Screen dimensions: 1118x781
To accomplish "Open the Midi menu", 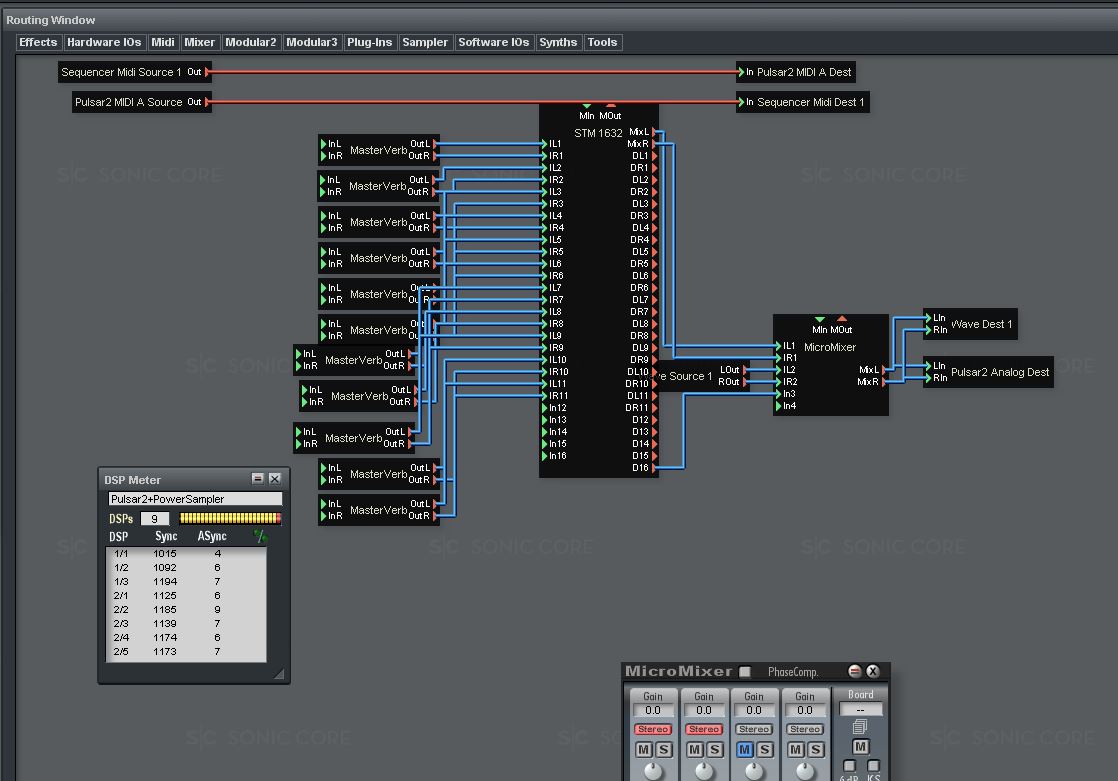I will (x=163, y=42).
